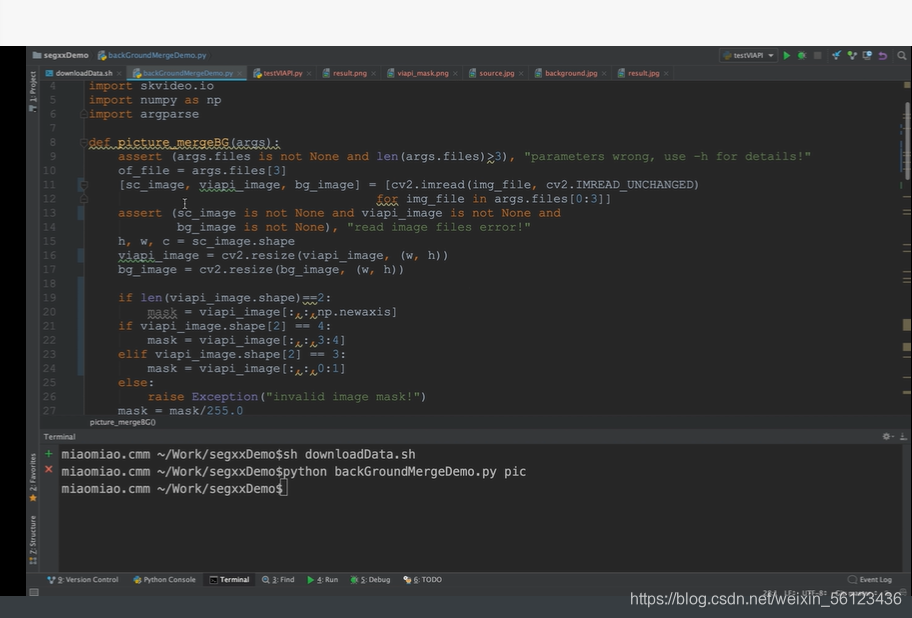Update project from version control
Screen dimensions: 912x618
(x=836, y=56)
